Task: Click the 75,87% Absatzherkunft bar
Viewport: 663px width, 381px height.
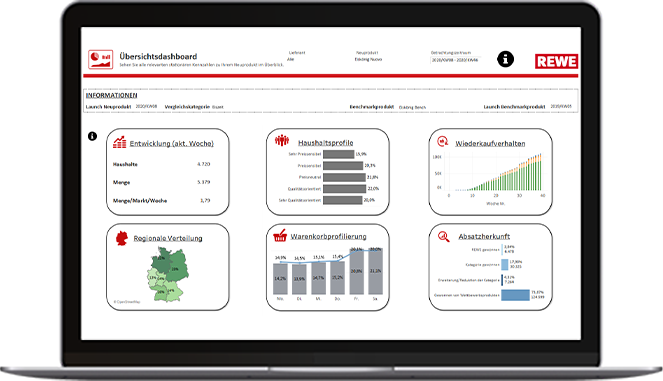Action: (x=515, y=295)
